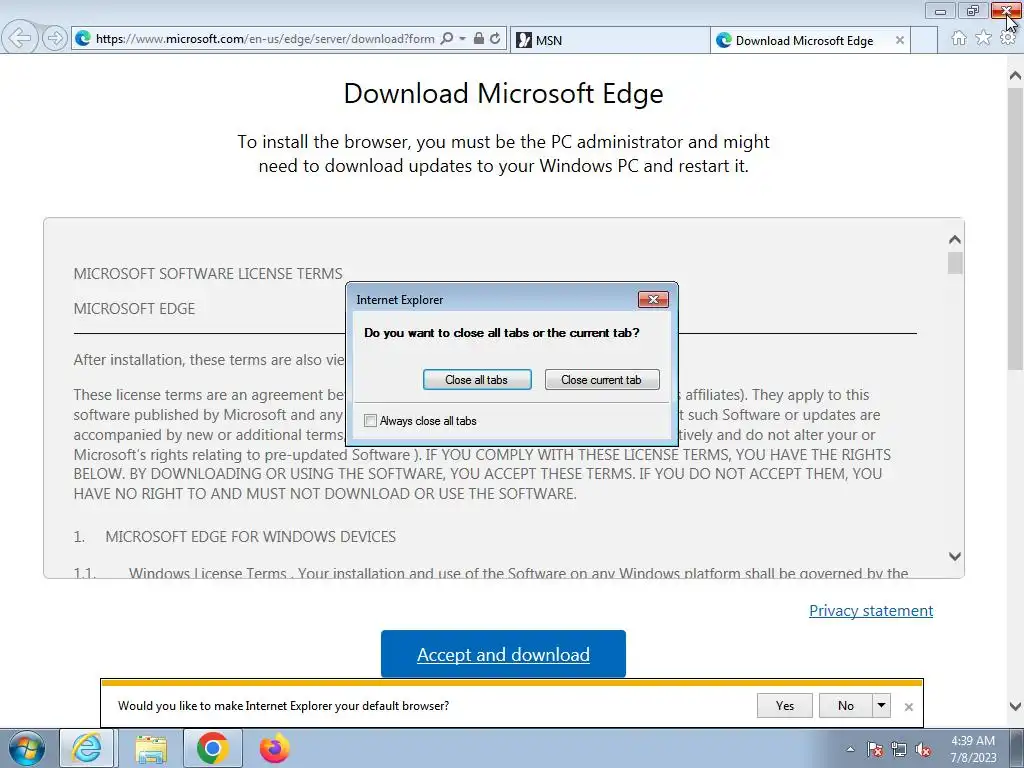Launch Google Chrome from the taskbar
1024x768 pixels.
(x=212, y=748)
